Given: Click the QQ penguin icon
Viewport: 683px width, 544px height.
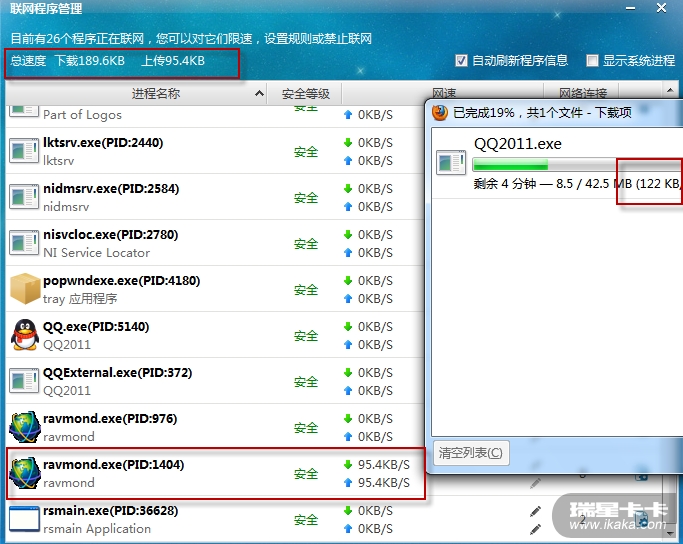Looking at the screenshot, I should point(25,335).
